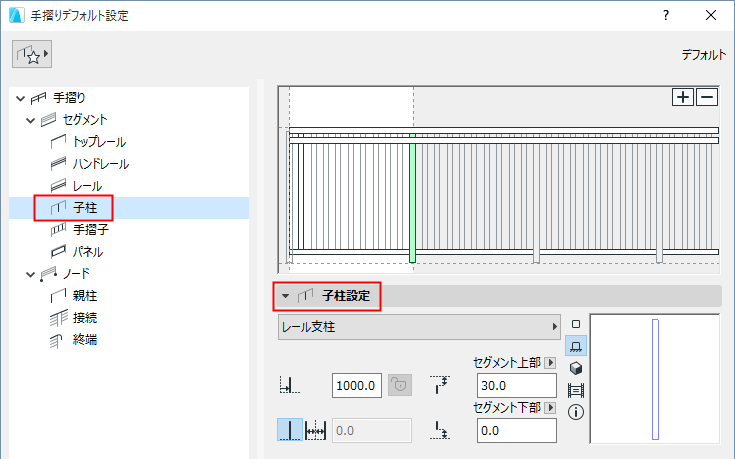
Task: Switch to plan view preview icon
Action: (576, 324)
